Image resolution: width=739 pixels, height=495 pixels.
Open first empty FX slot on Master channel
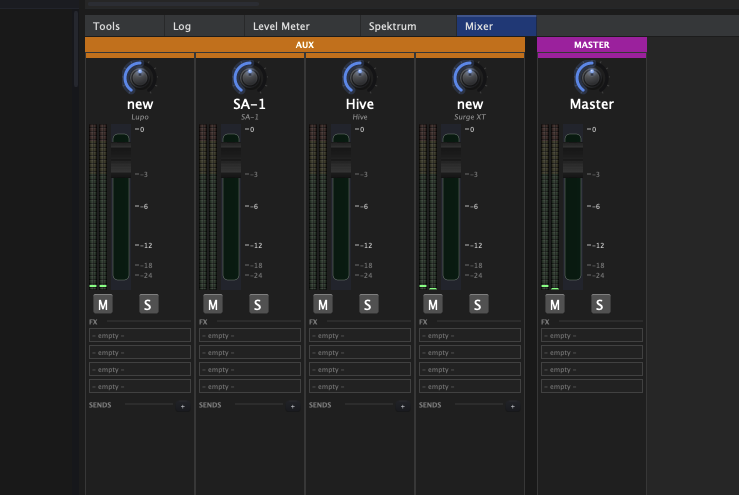592,335
